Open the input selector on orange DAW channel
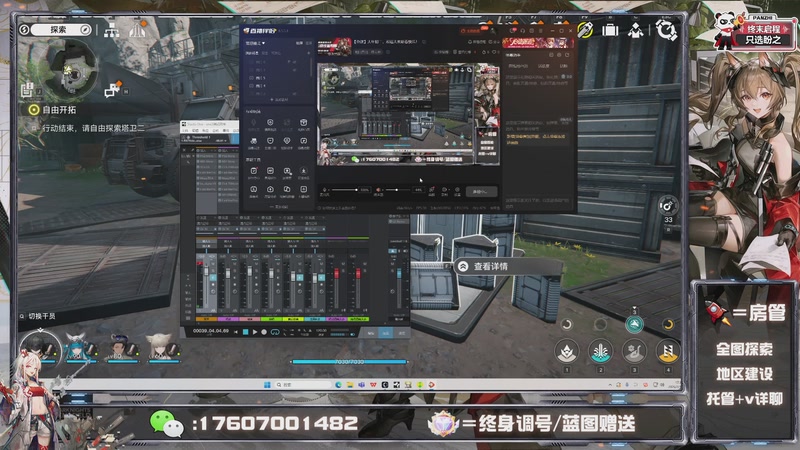 207,241
